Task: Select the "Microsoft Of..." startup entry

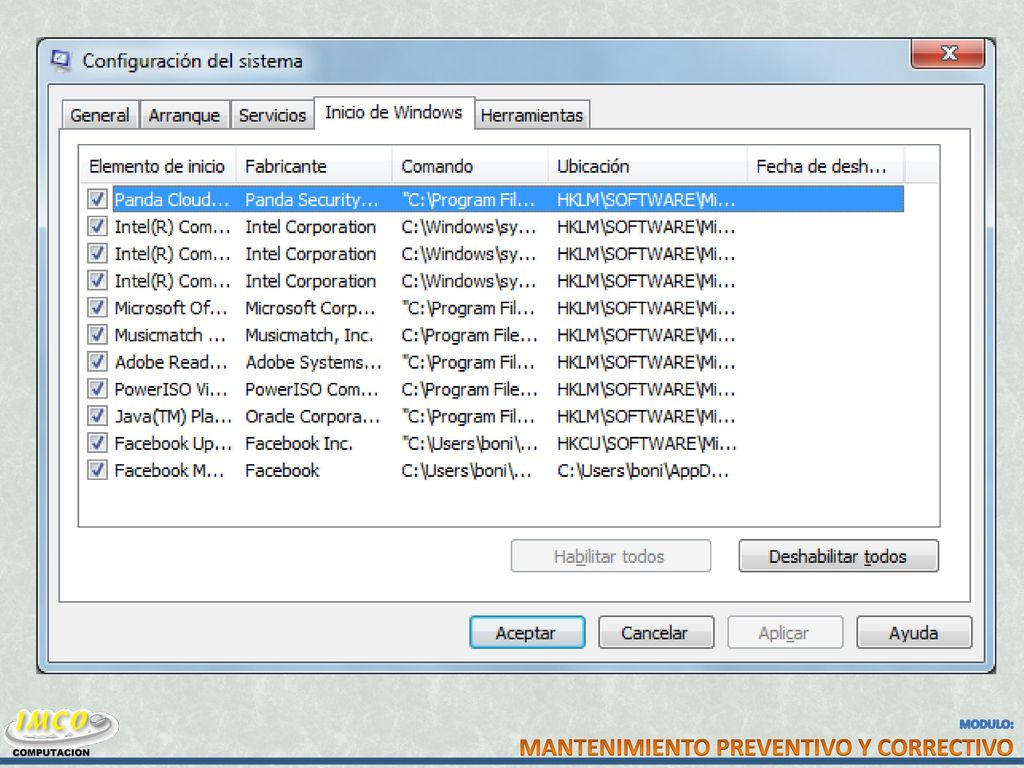Action: tap(171, 308)
